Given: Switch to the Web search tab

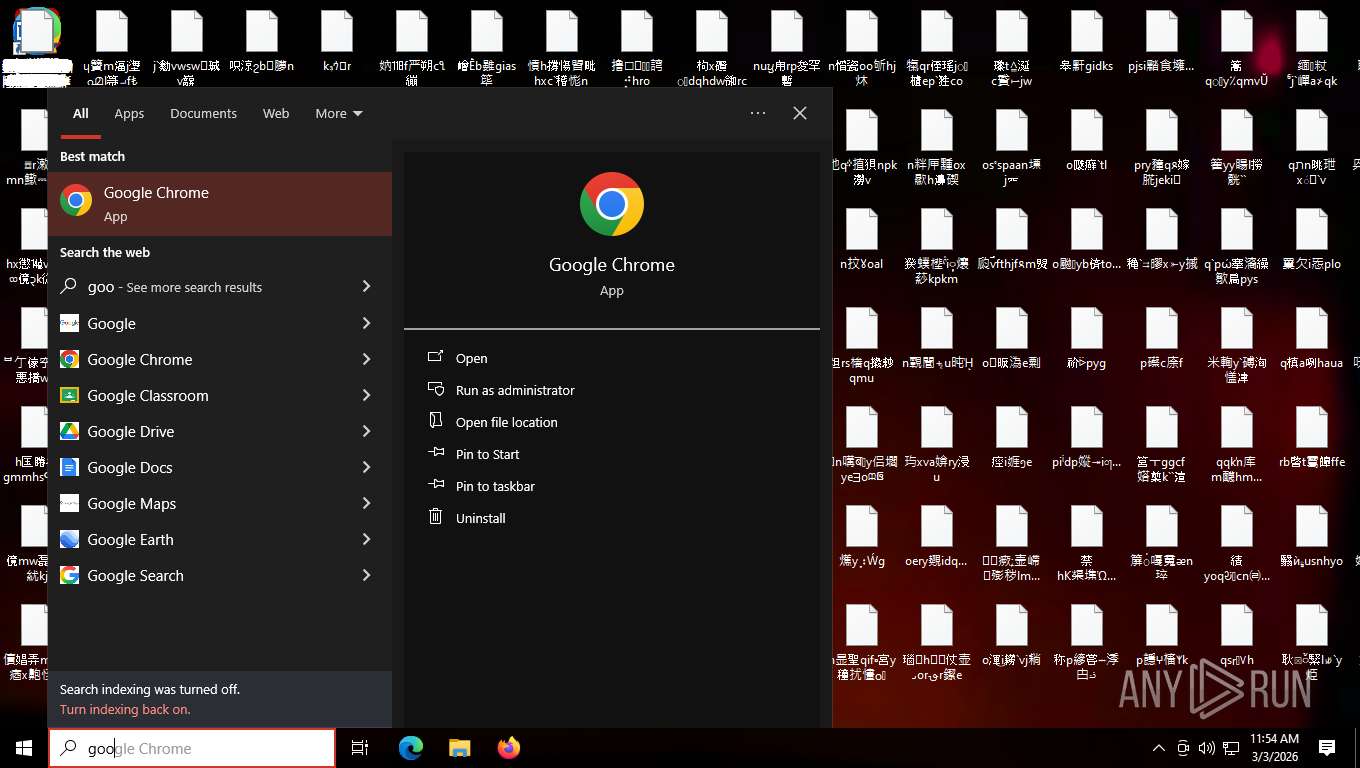Looking at the screenshot, I should 276,113.
